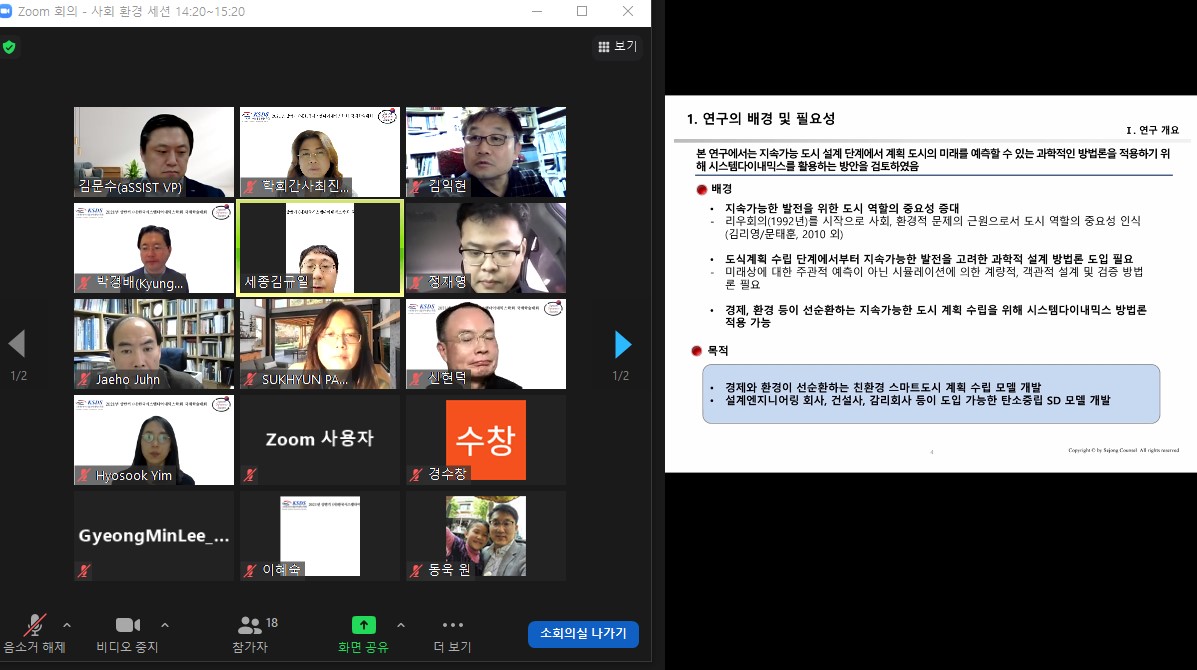
Task: Open audio options chevron next to mute button
Action: pyautogui.click(x=66, y=625)
